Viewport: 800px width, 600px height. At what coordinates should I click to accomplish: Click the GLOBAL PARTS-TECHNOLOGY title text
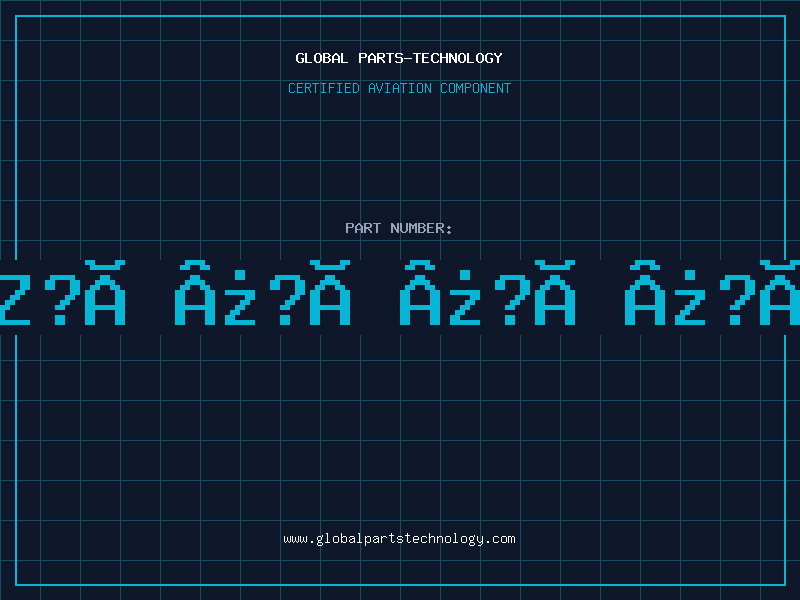point(399,58)
